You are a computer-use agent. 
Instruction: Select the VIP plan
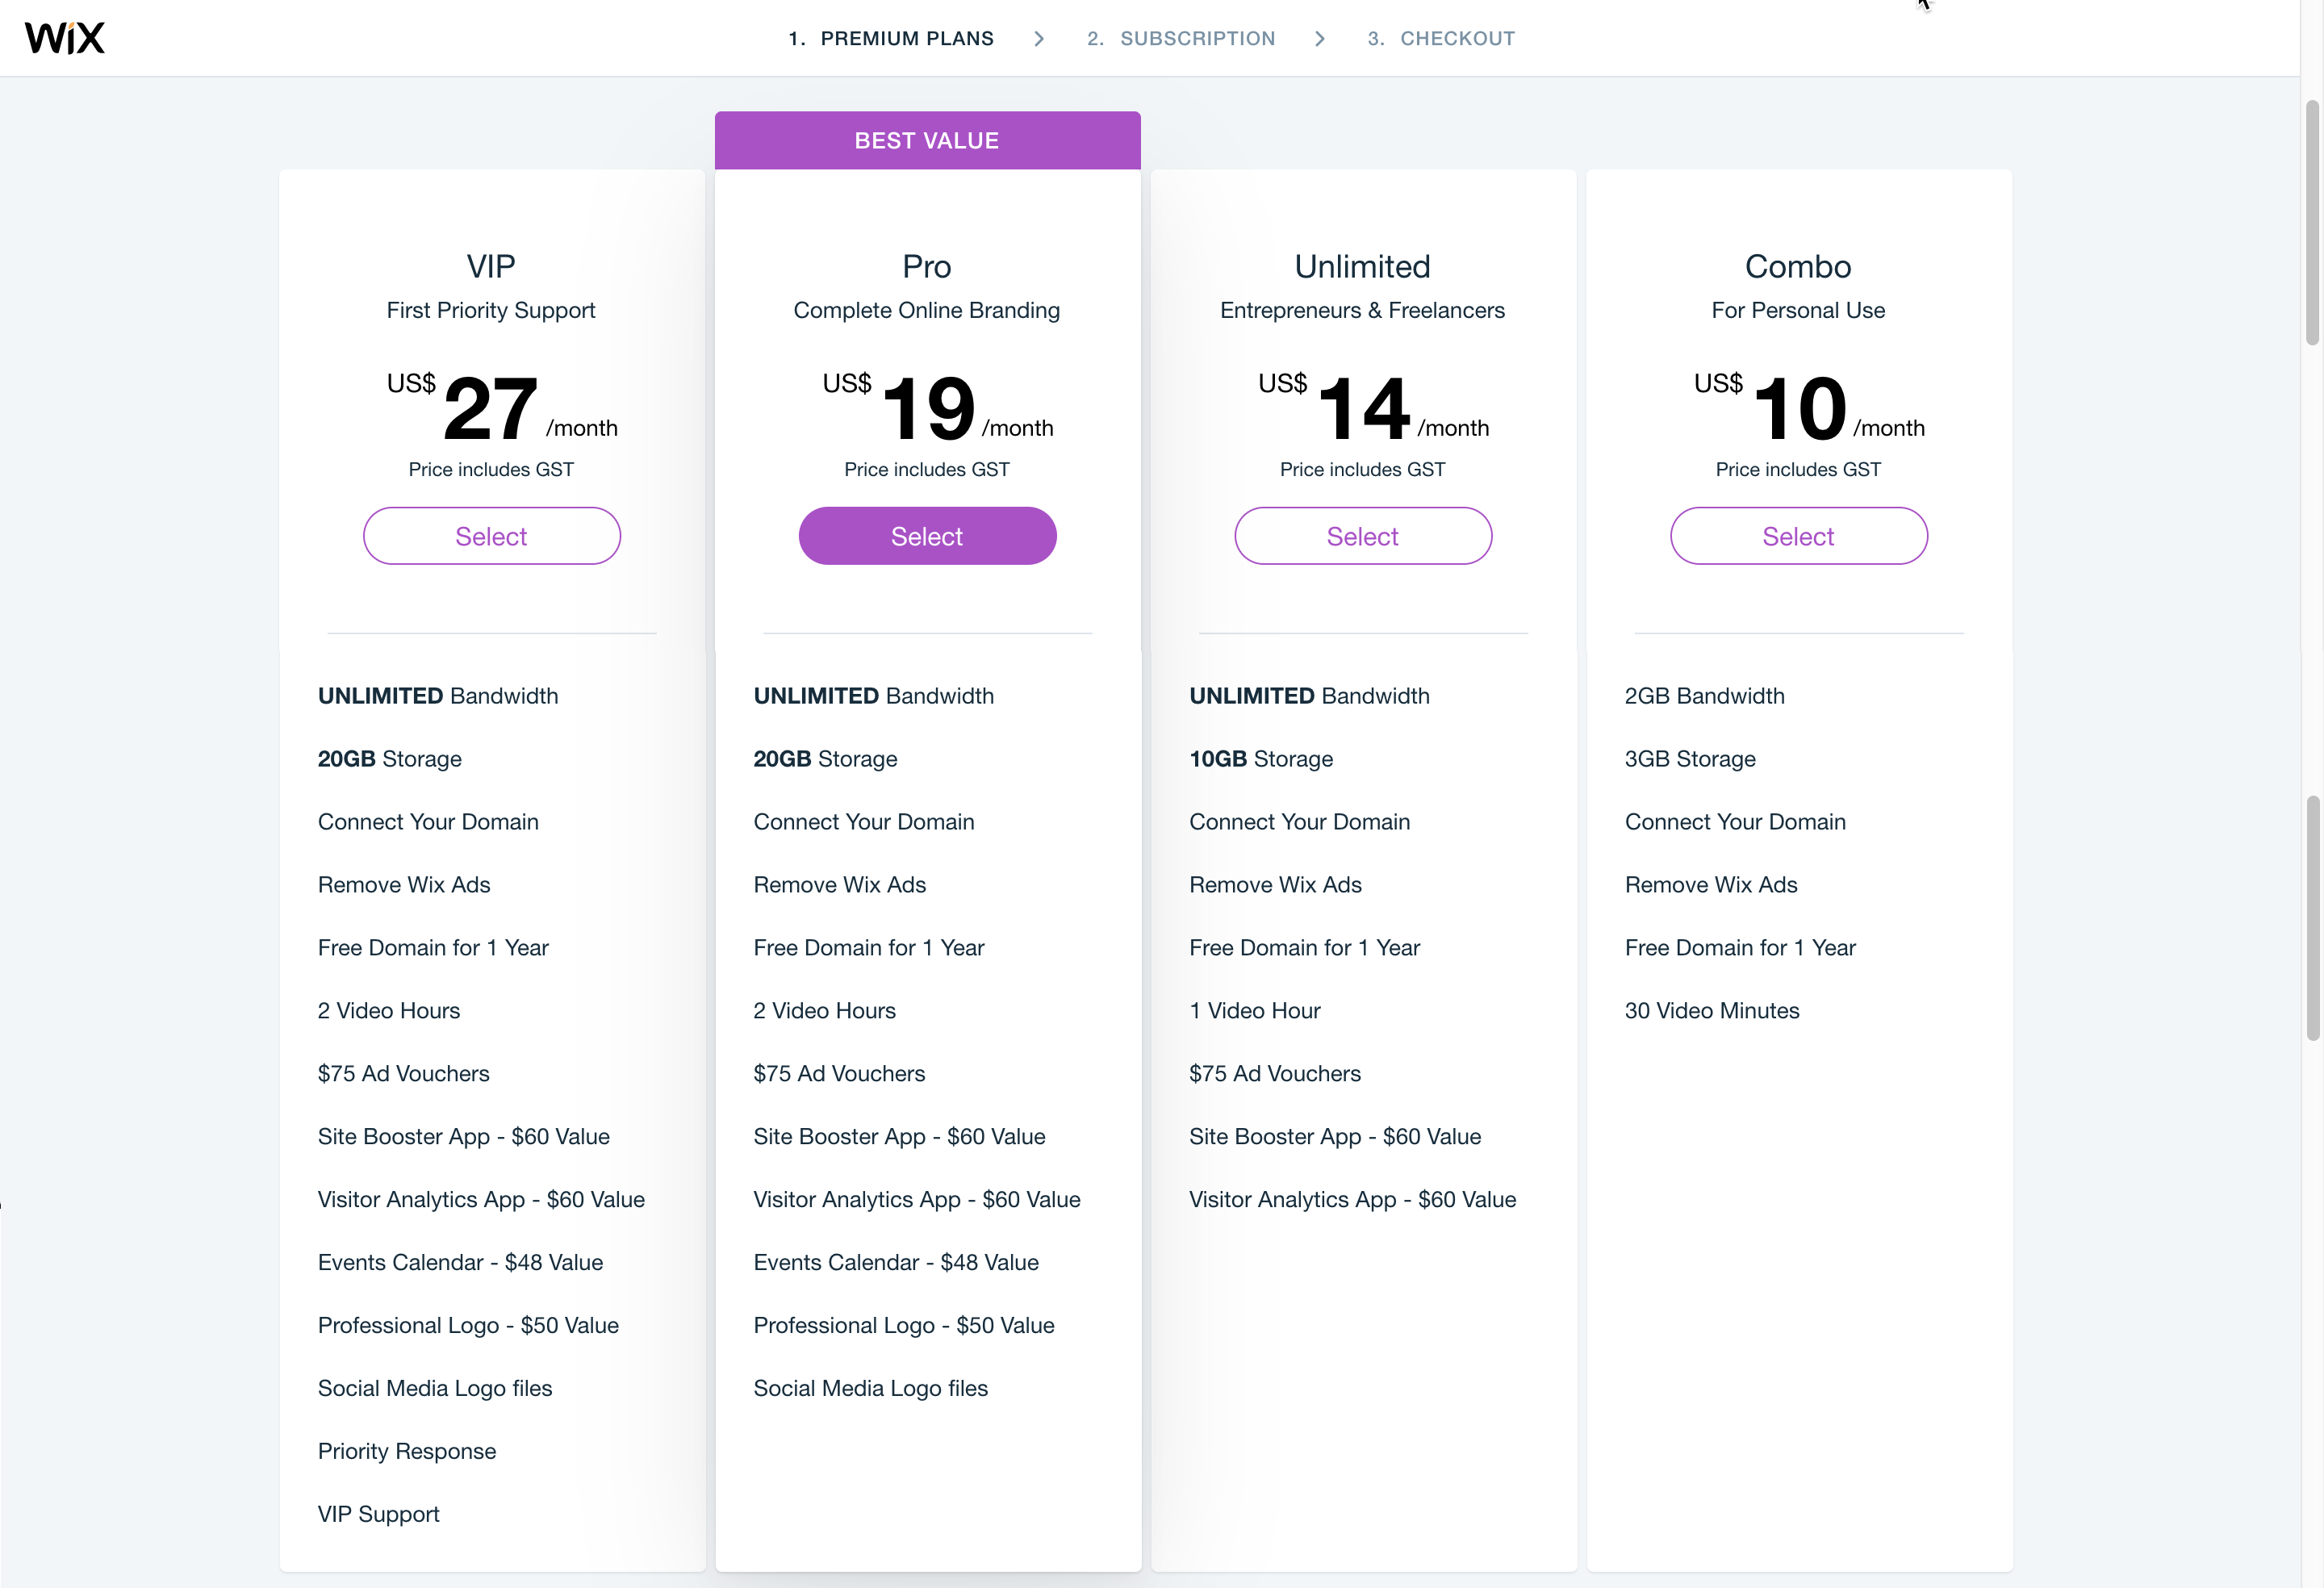491,536
